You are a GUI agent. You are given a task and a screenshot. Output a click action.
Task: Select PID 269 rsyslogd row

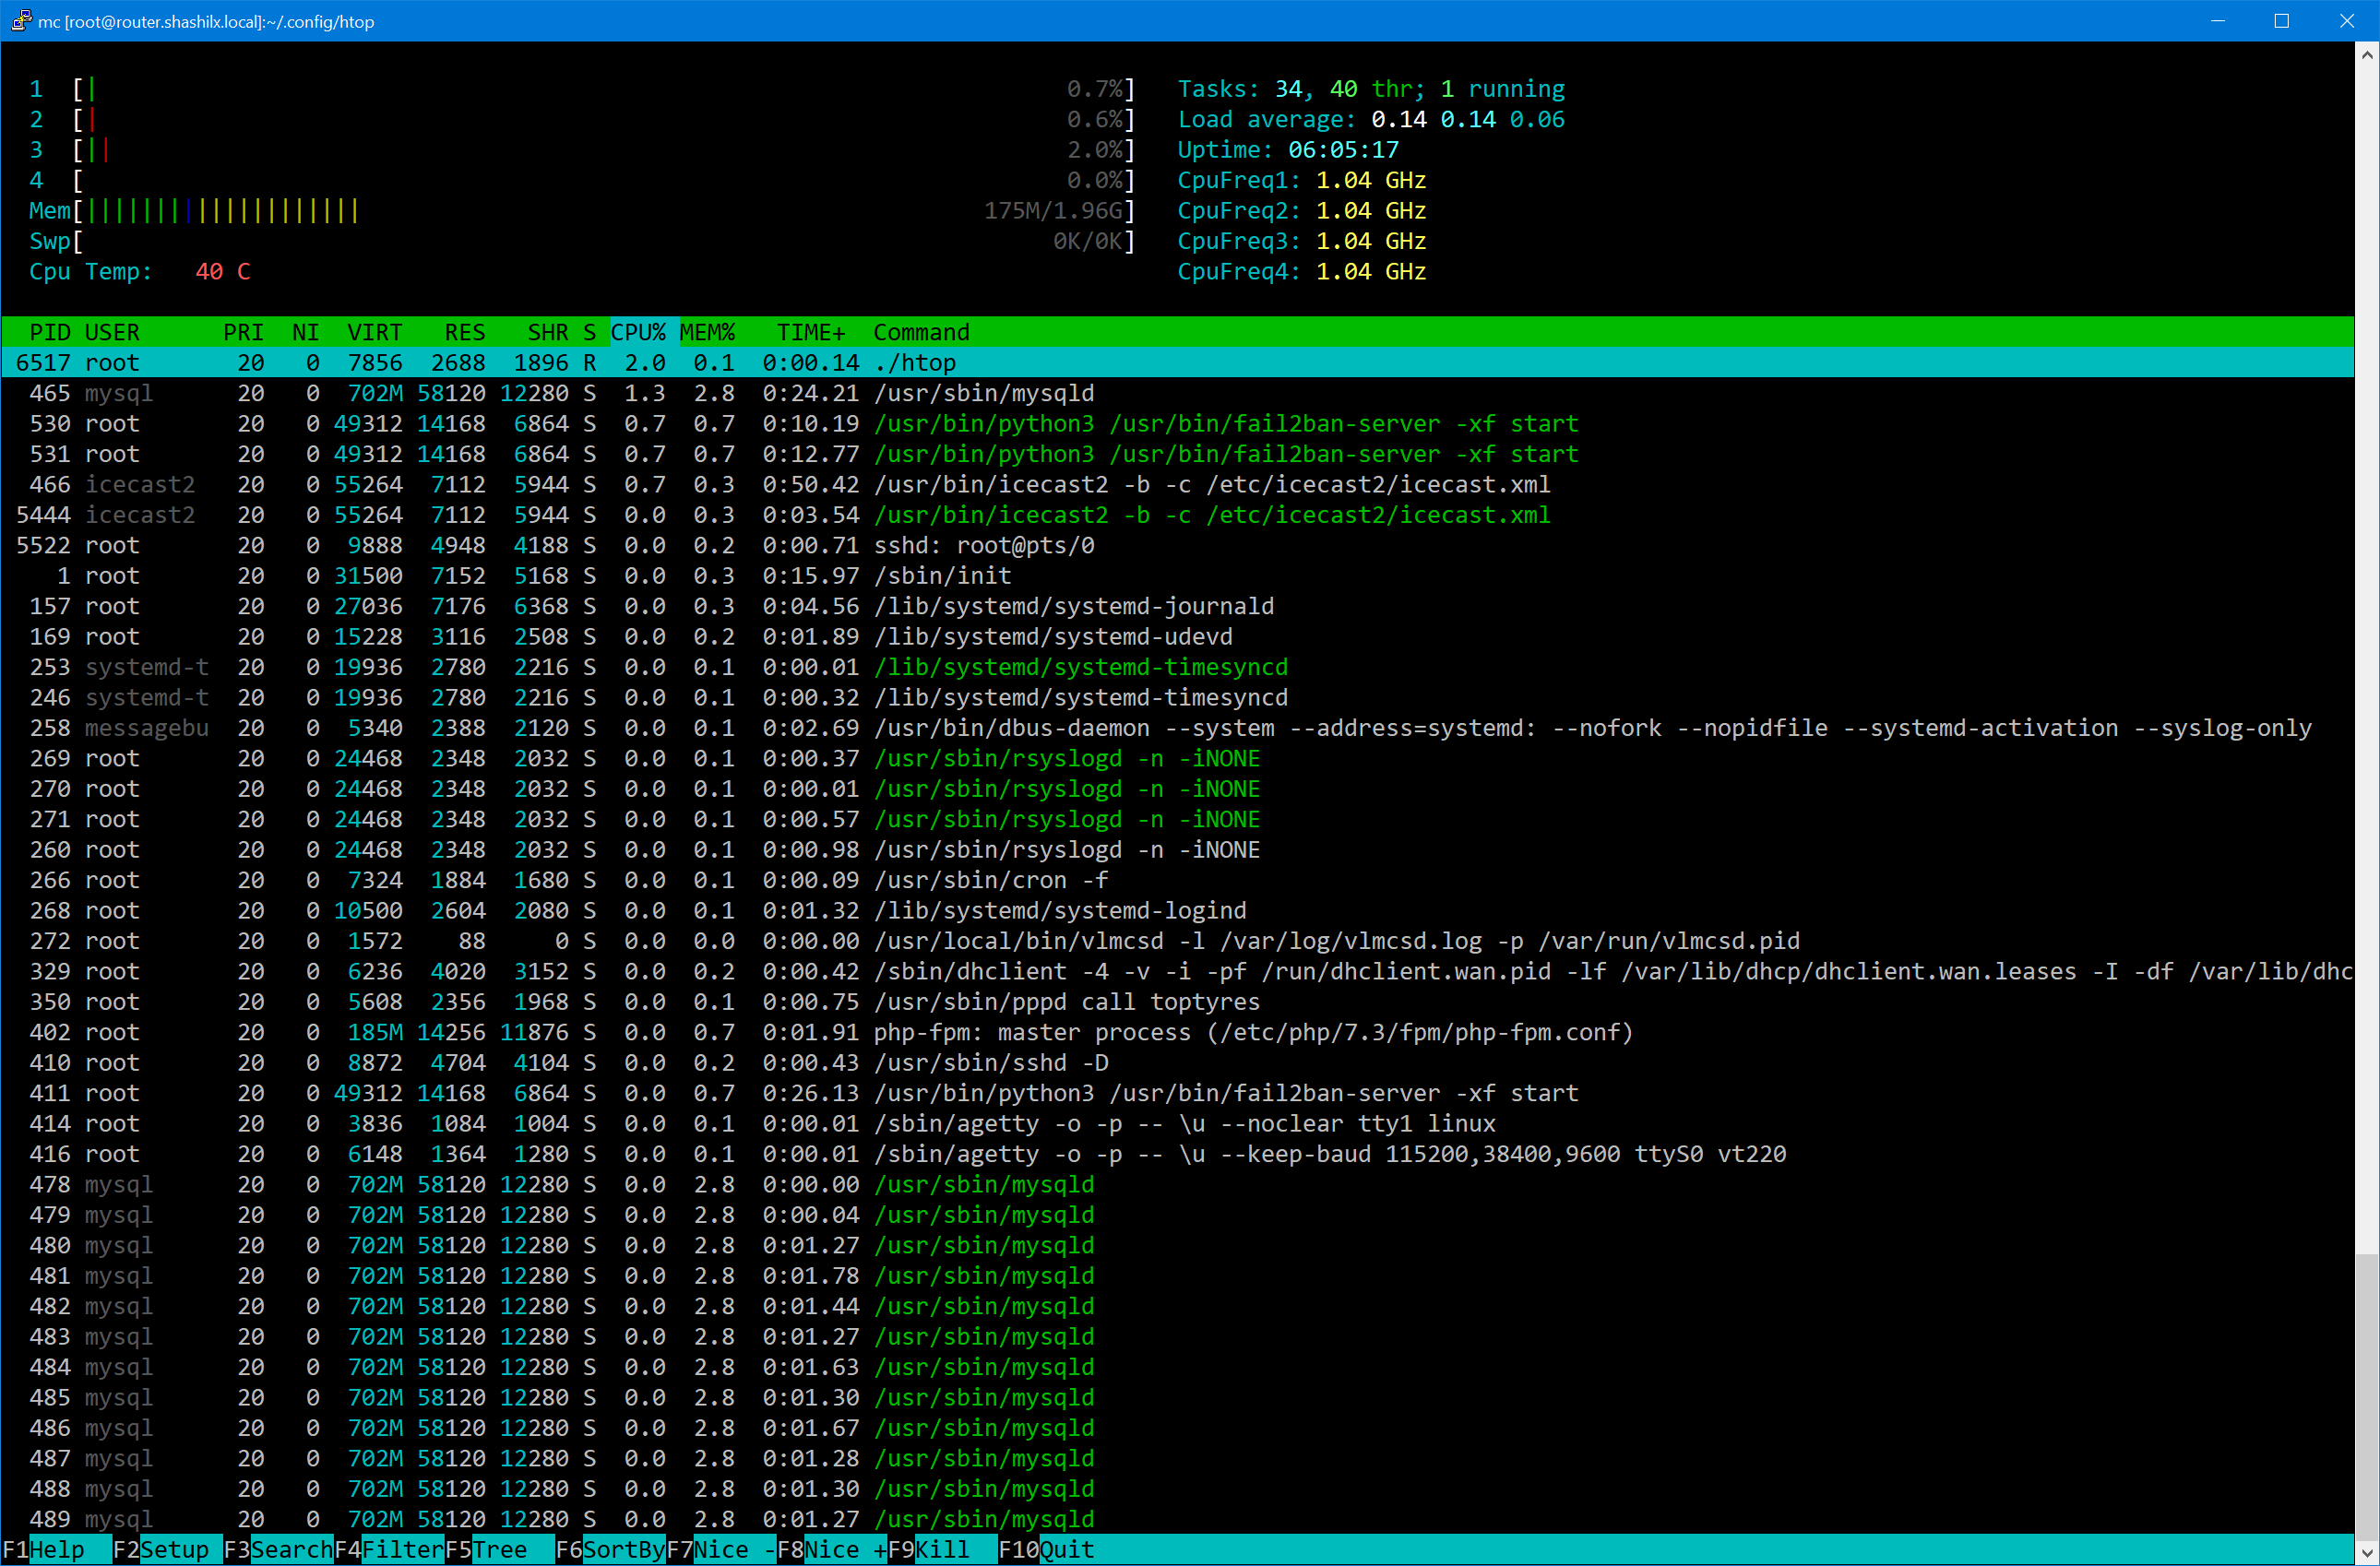pyautogui.click(x=1177, y=758)
